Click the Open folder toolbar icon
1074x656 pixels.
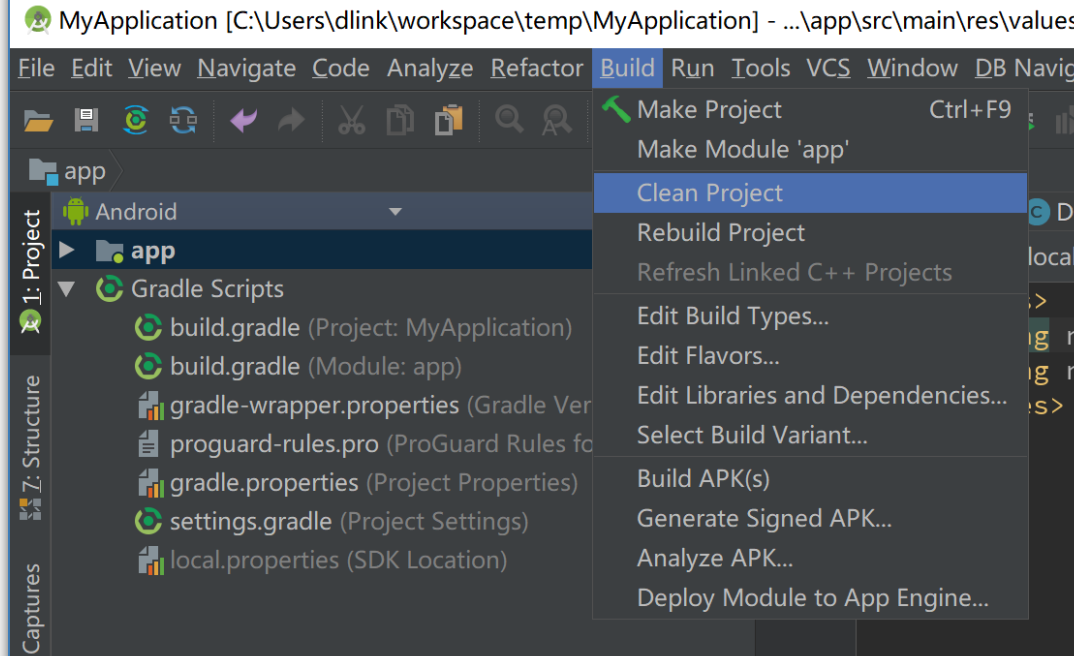click(38, 121)
